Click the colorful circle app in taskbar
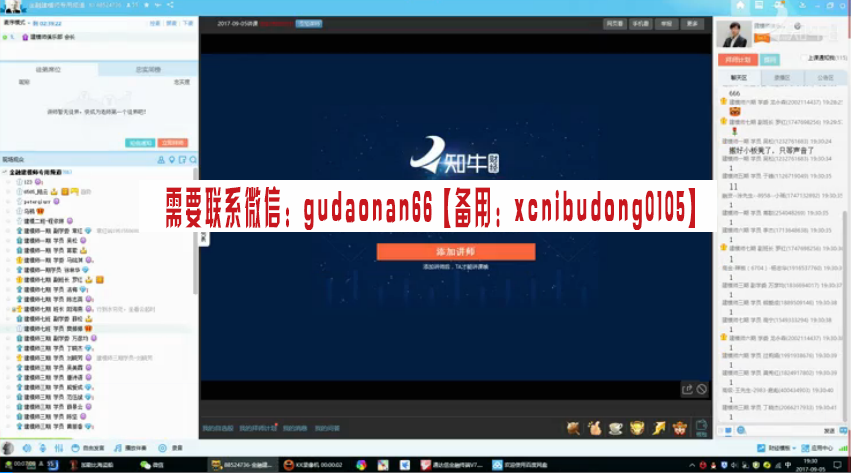The width and height of the screenshot is (851, 473). tap(361, 465)
